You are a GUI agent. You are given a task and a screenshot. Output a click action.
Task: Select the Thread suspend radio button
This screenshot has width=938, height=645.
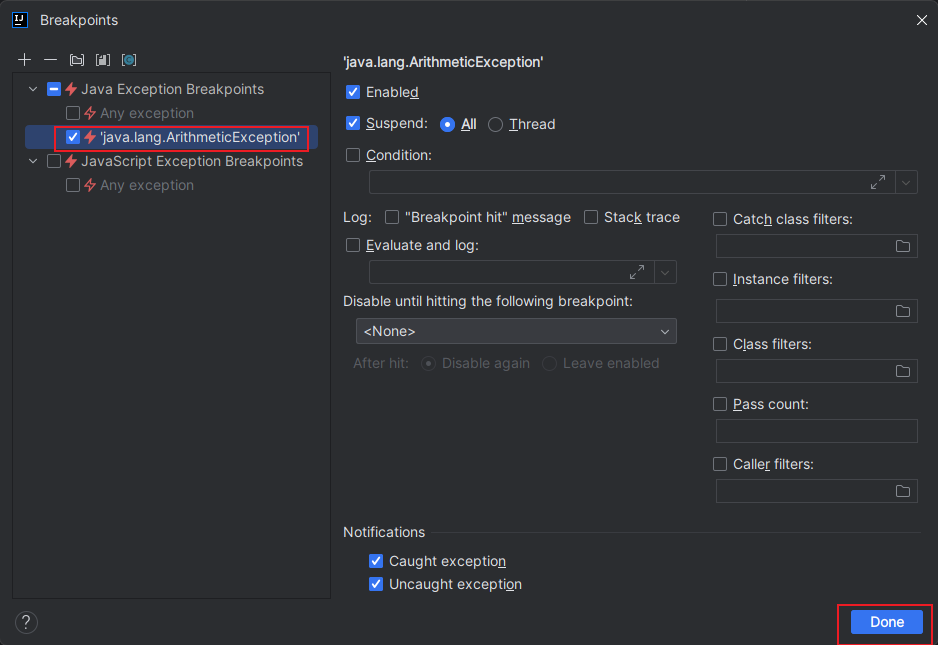pyautogui.click(x=496, y=125)
